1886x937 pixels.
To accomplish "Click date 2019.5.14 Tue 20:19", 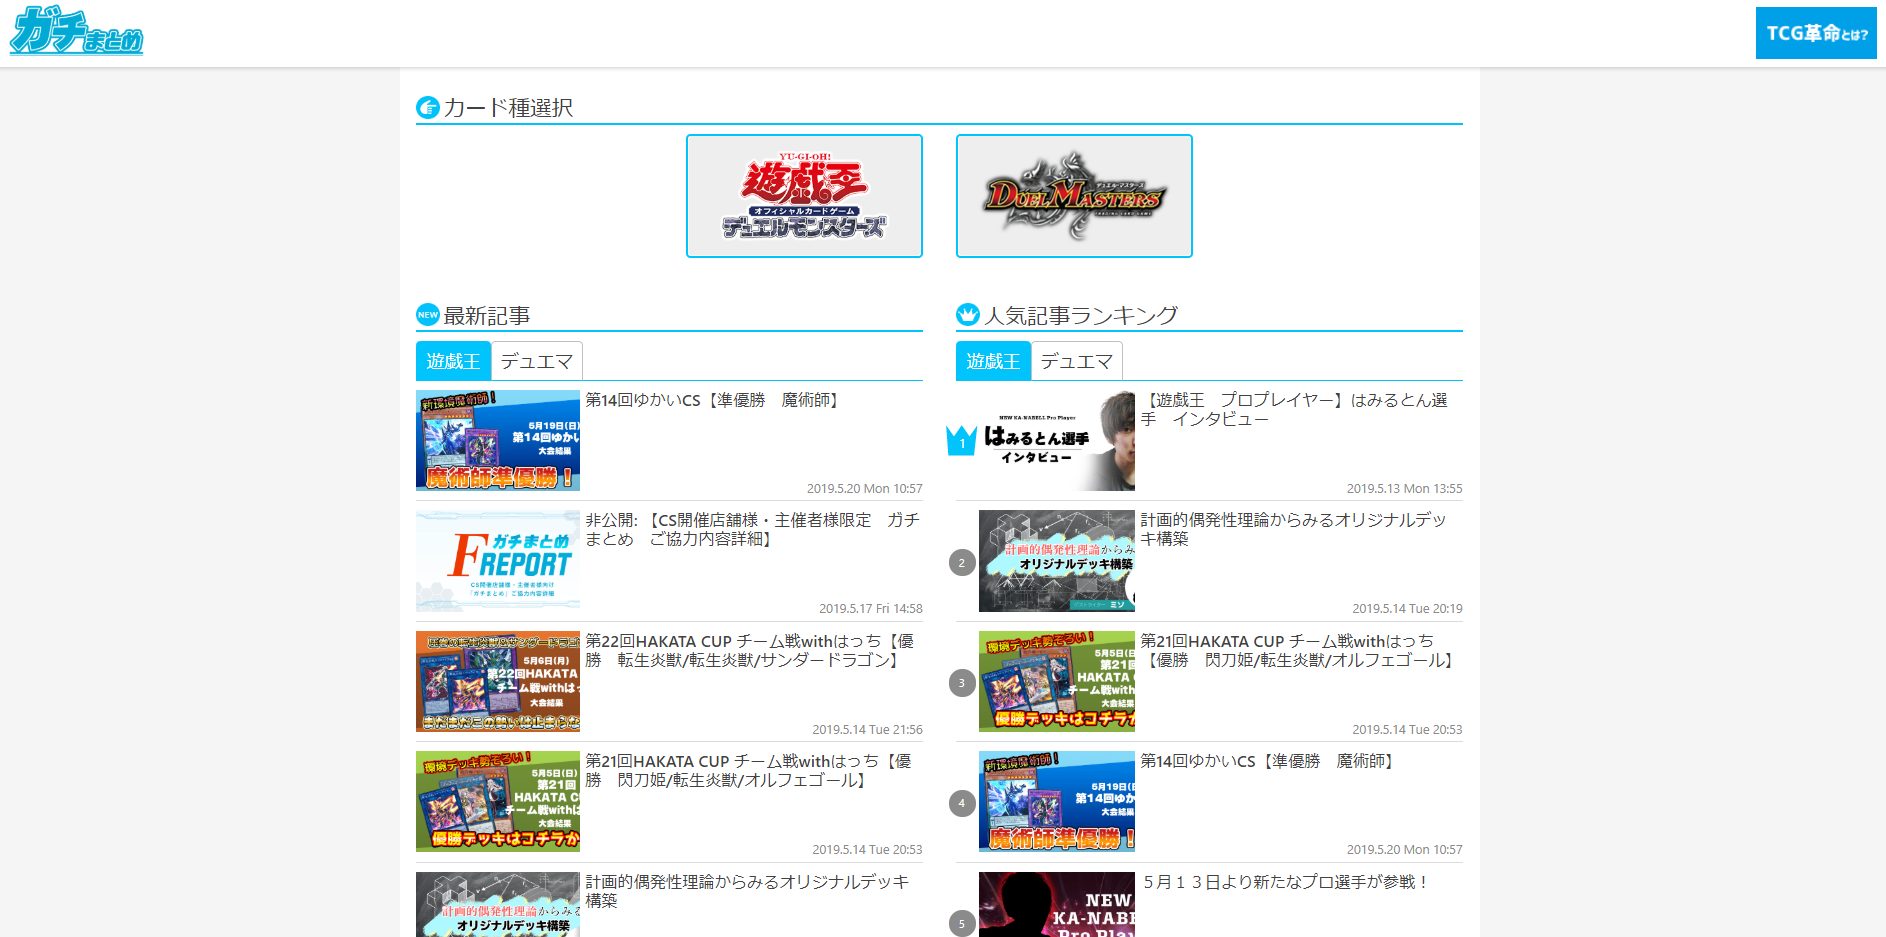I will (x=1407, y=609).
